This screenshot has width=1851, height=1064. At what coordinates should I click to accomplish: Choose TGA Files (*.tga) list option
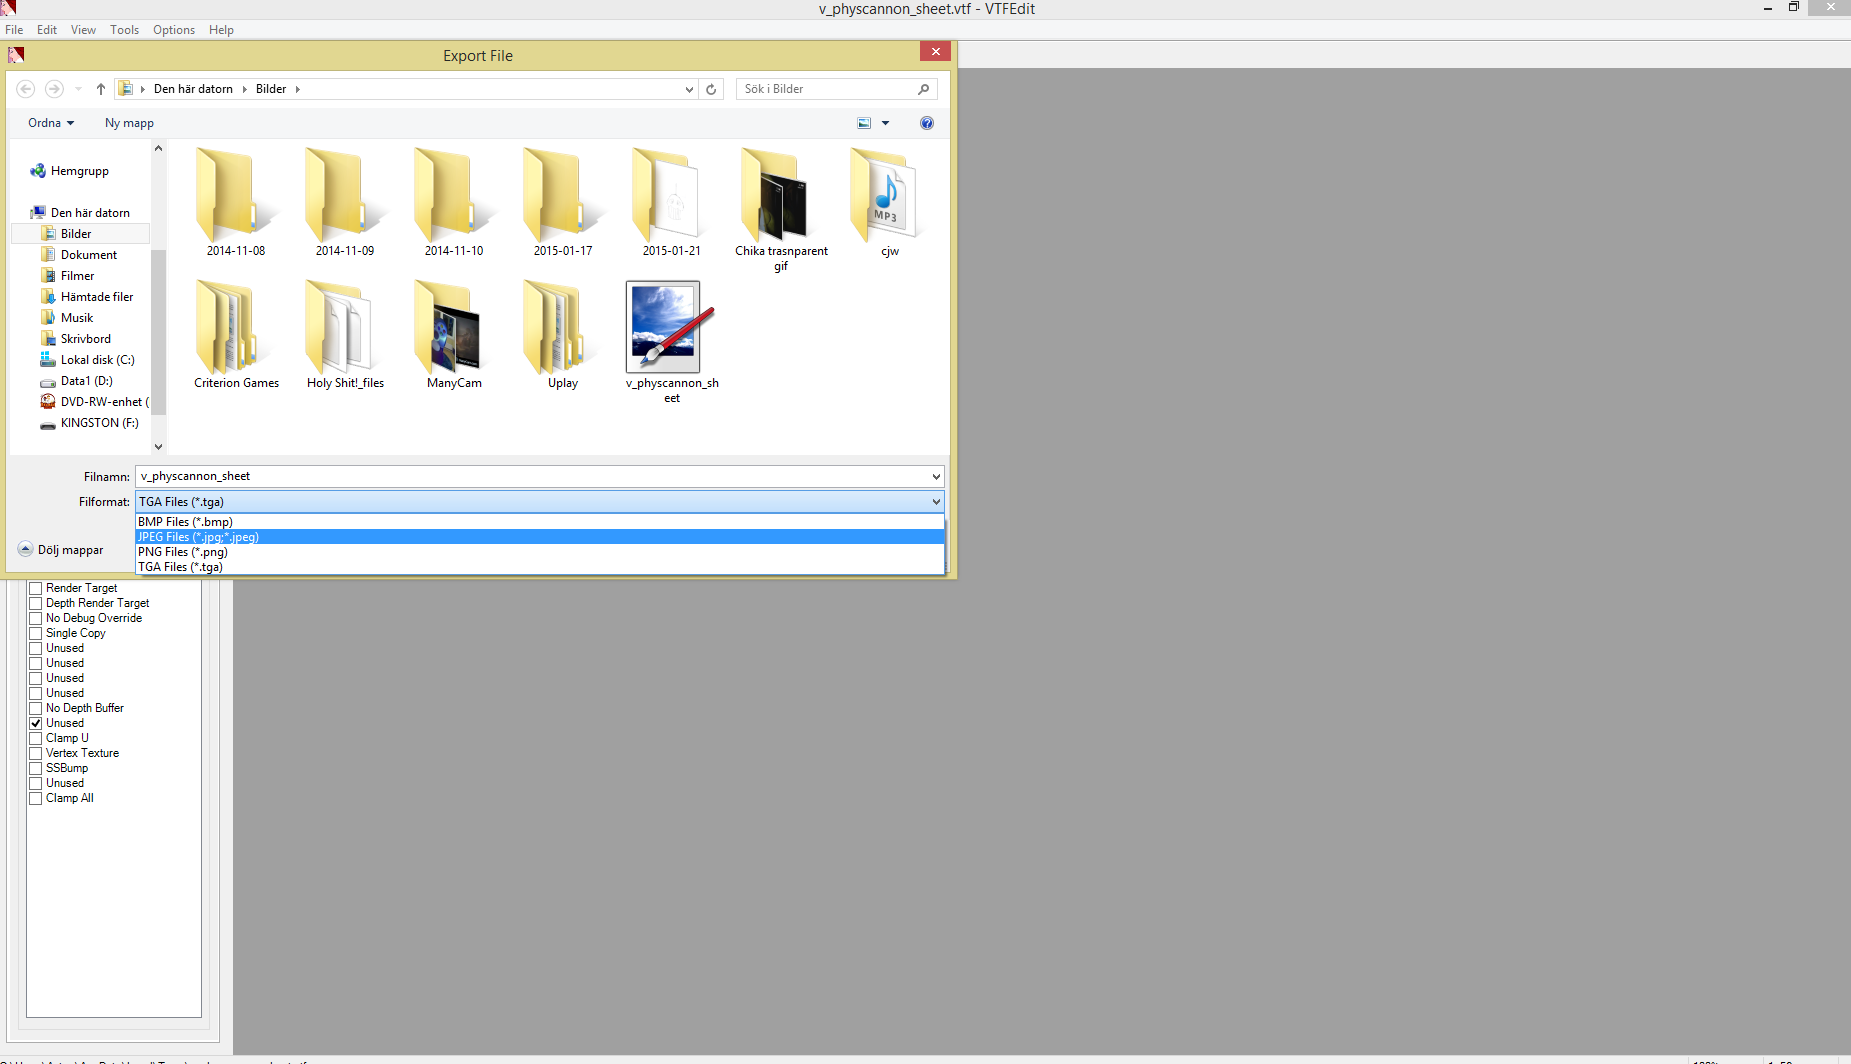tap(540, 567)
